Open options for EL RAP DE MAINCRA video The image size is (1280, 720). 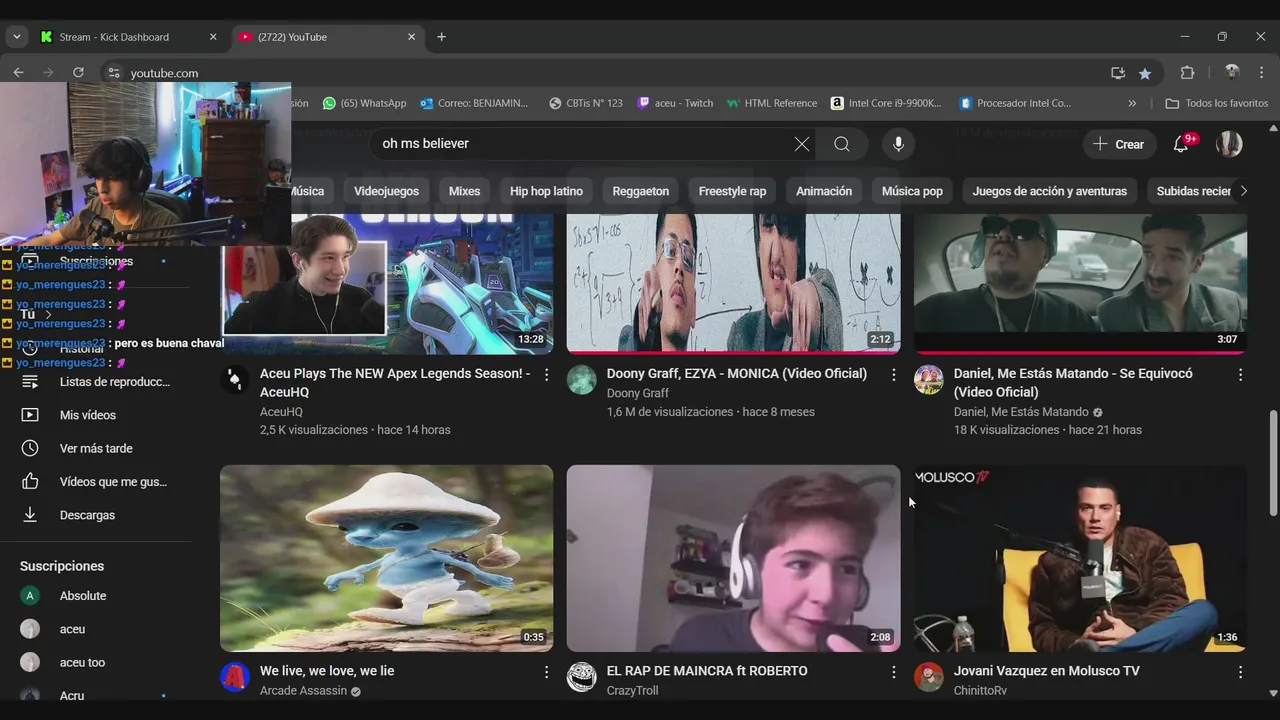pyautogui.click(x=893, y=672)
